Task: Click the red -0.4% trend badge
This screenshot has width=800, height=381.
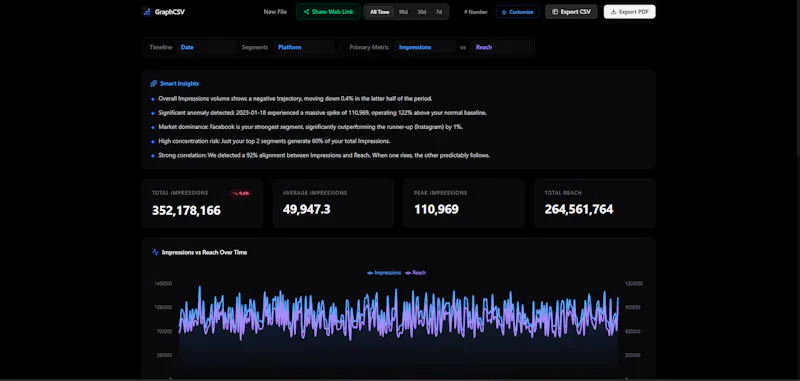Action: click(241, 193)
